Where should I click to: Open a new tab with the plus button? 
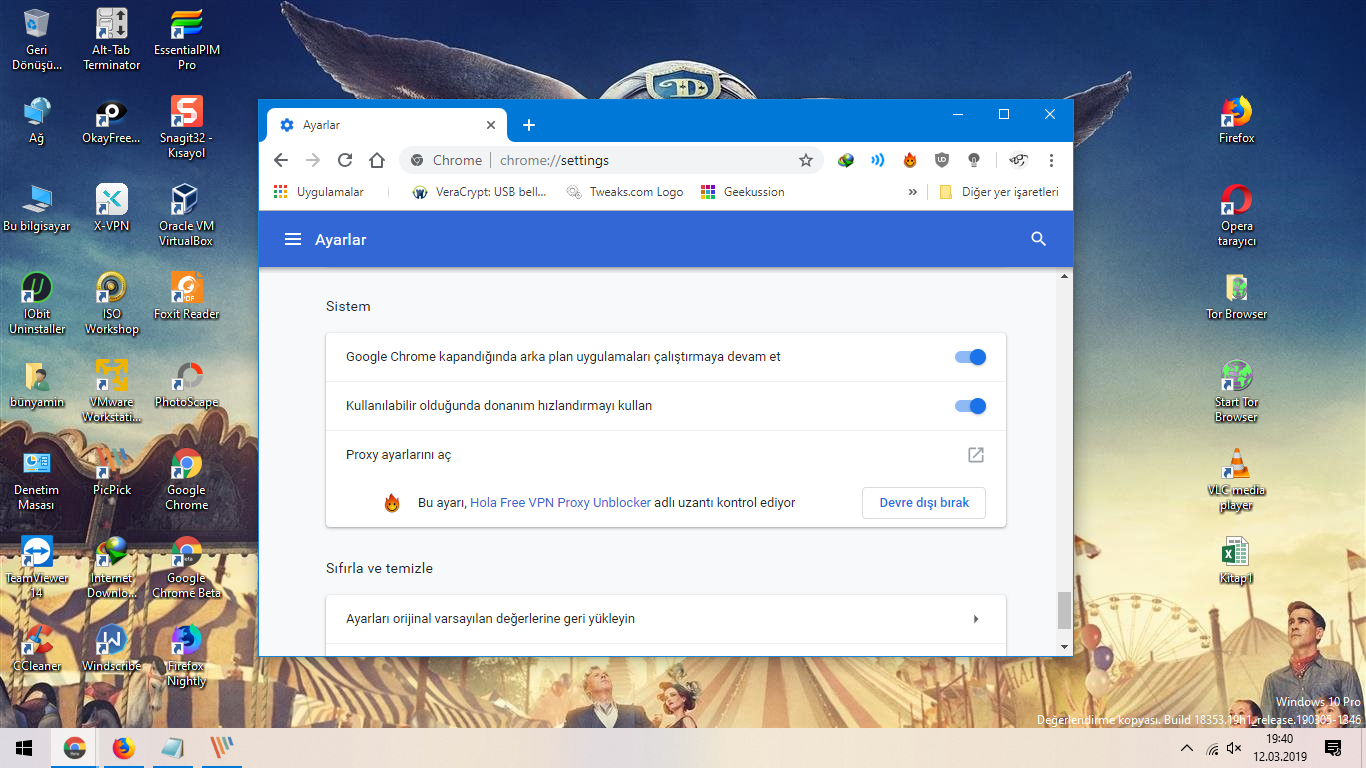click(x=529, y=125)
